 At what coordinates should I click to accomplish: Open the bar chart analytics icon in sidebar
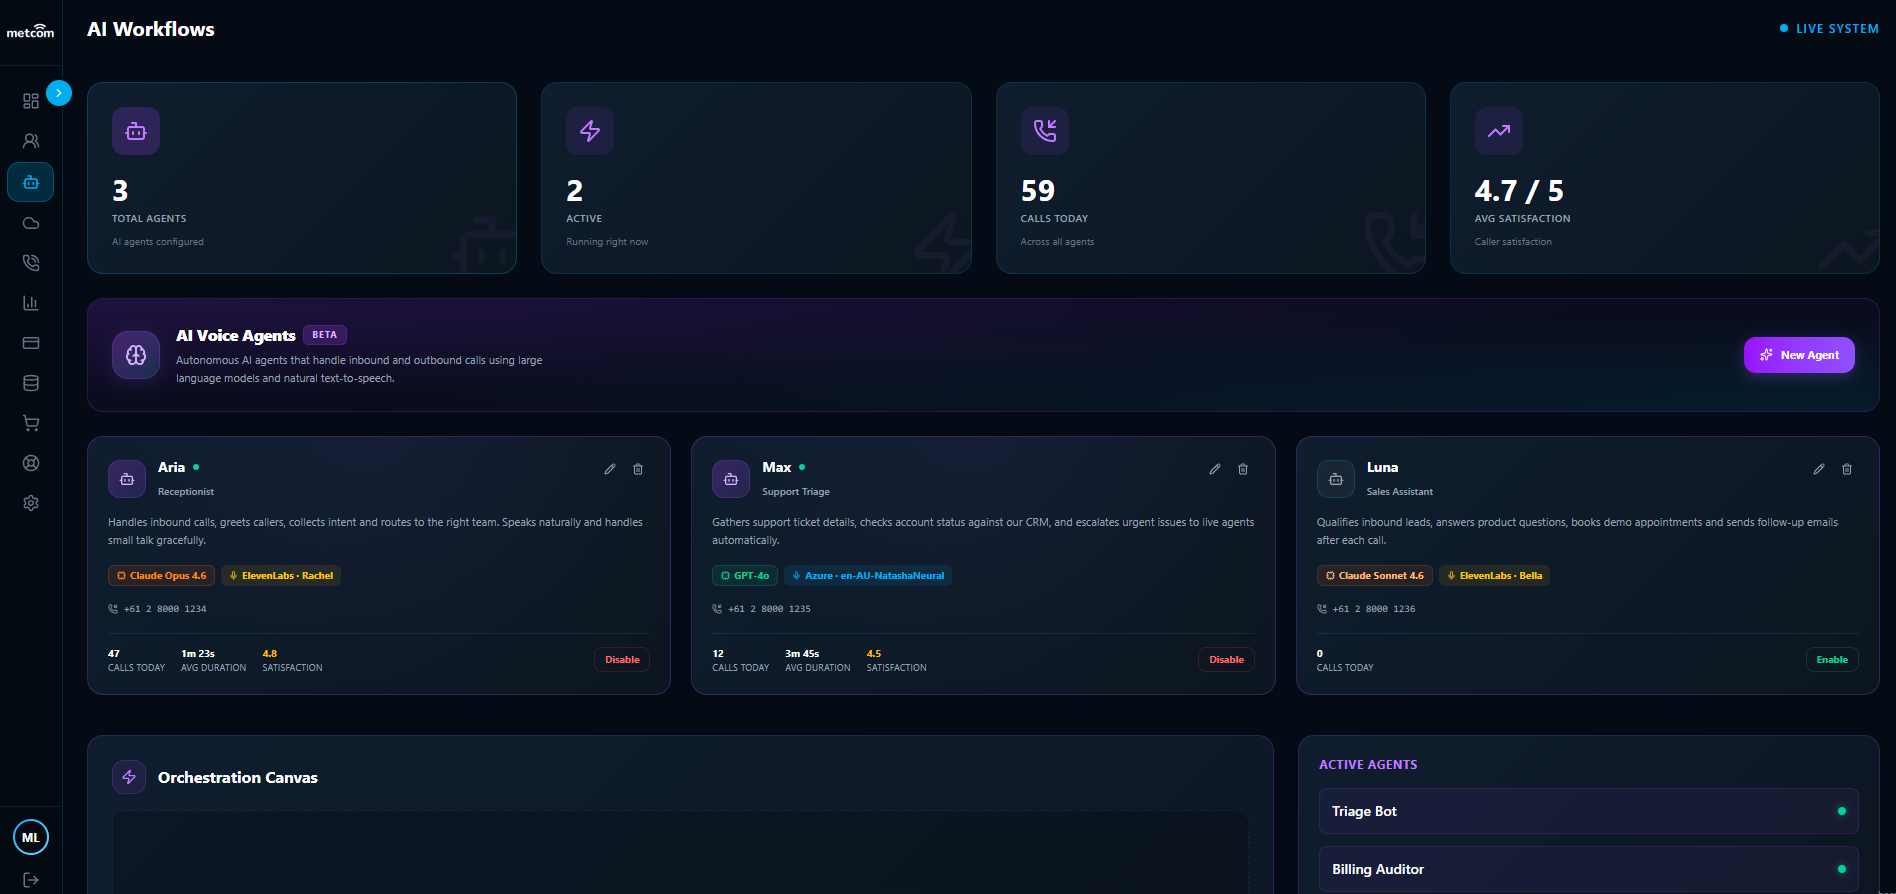point(31,302)
